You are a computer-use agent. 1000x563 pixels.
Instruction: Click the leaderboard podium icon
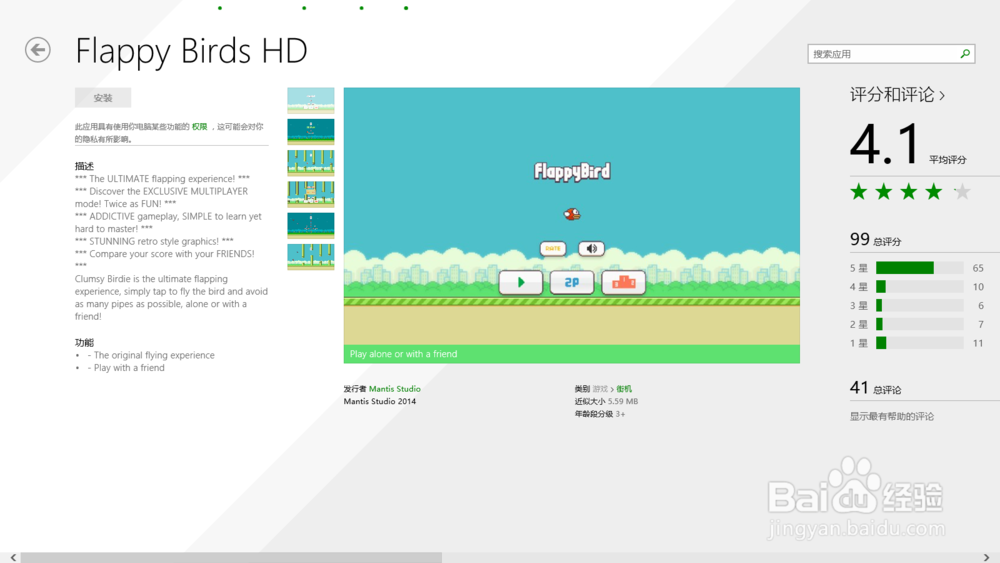click(624, 282)
